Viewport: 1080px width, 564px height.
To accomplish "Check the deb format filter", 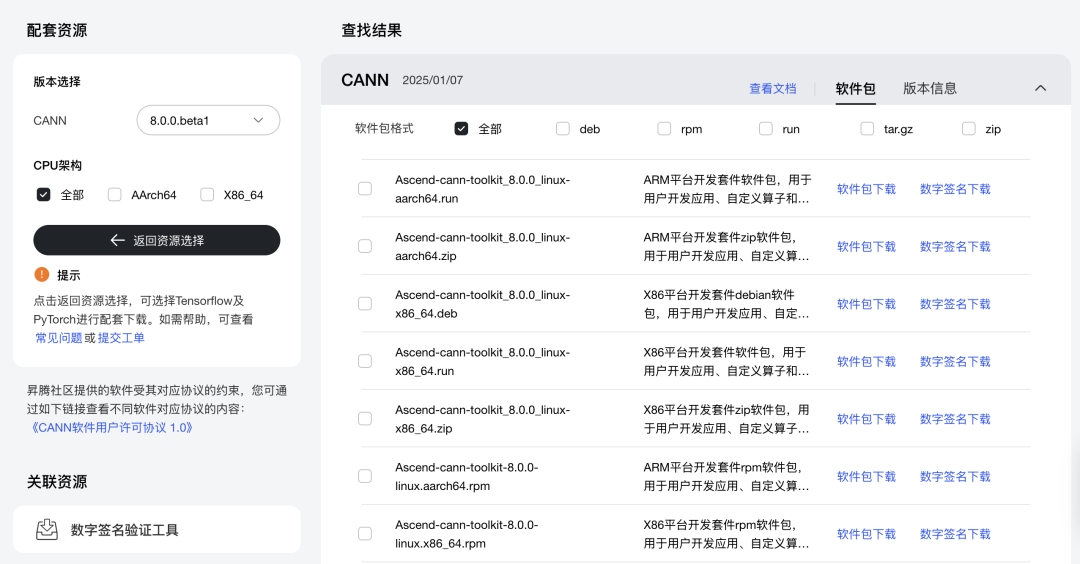I will tap(563, 129).
